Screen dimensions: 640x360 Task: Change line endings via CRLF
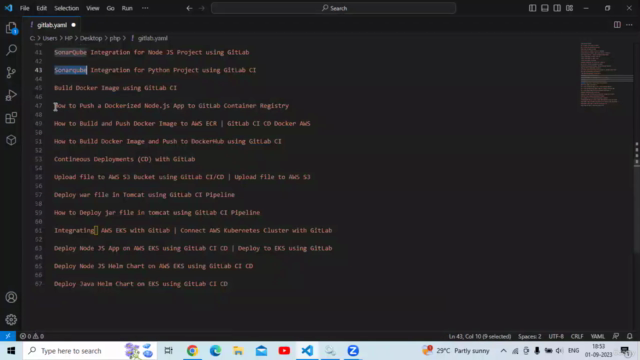click(x=577, y=336)
